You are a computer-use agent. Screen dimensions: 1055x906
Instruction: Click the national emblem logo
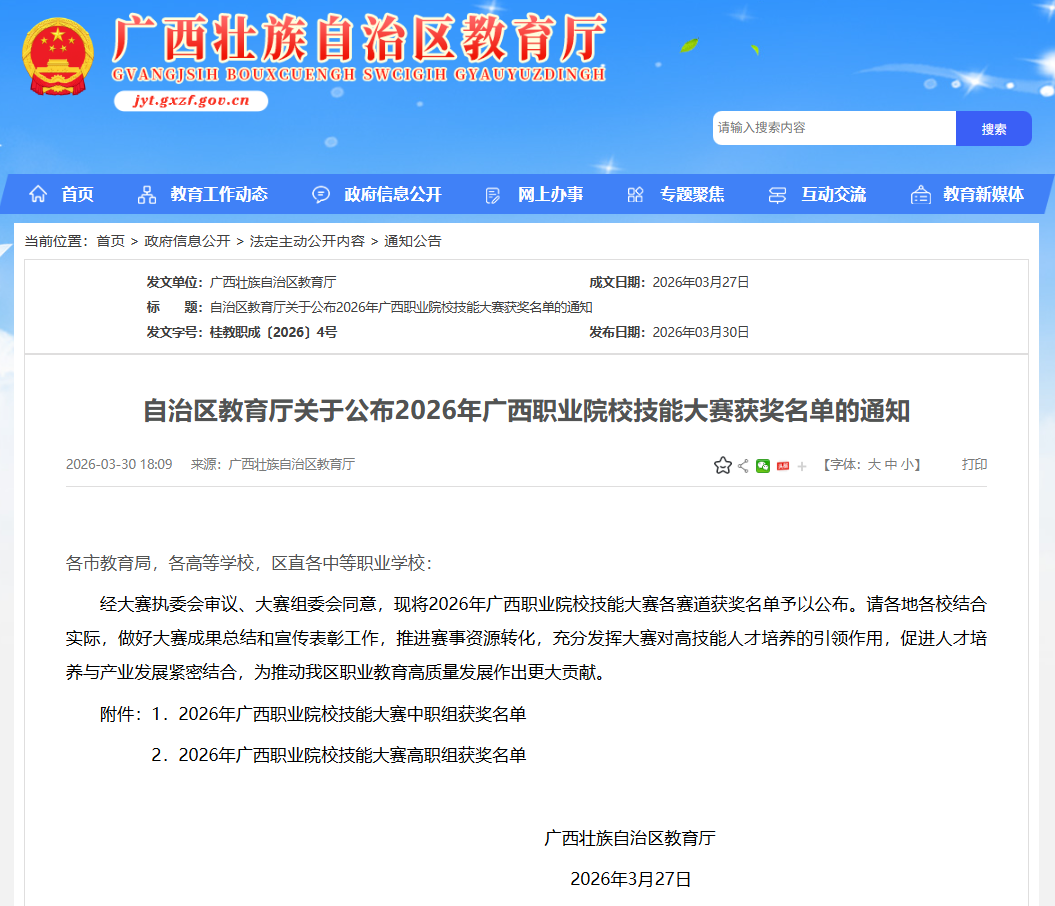[x=57, y=57]
